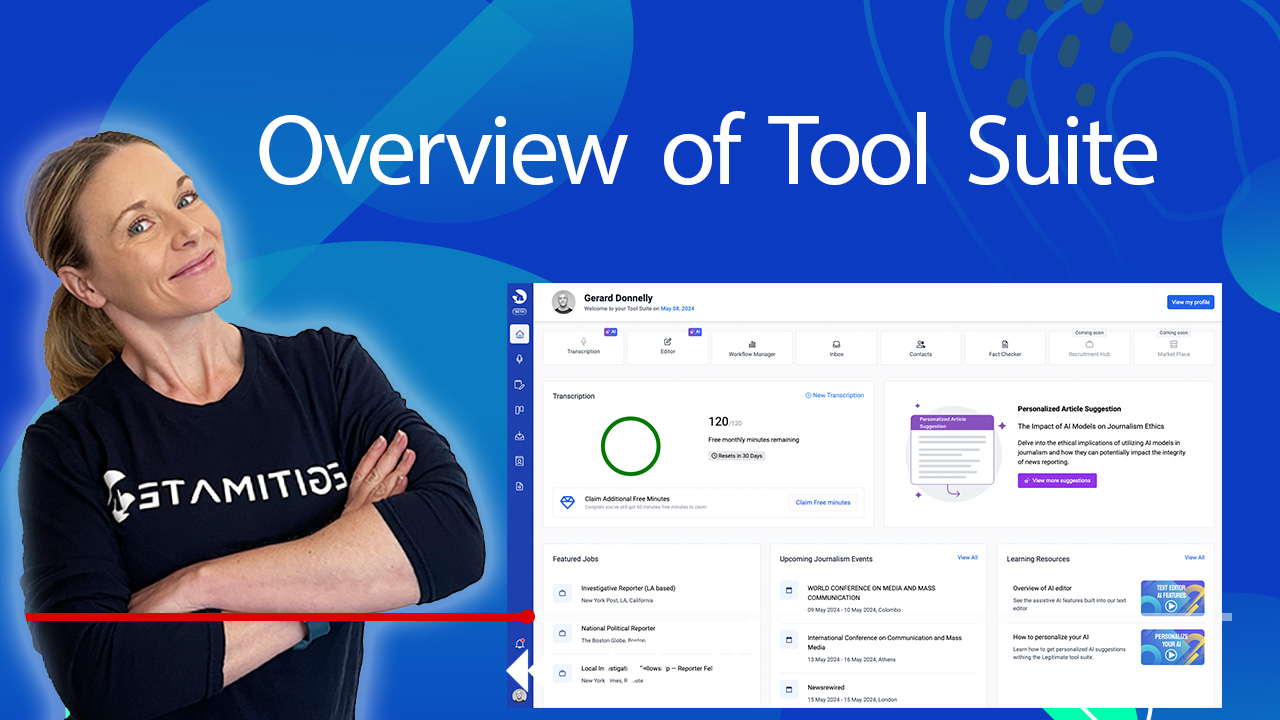1280x720 pixels.
Task: Click the Home icon in the sidebar
Action: (x=519, y=334)
